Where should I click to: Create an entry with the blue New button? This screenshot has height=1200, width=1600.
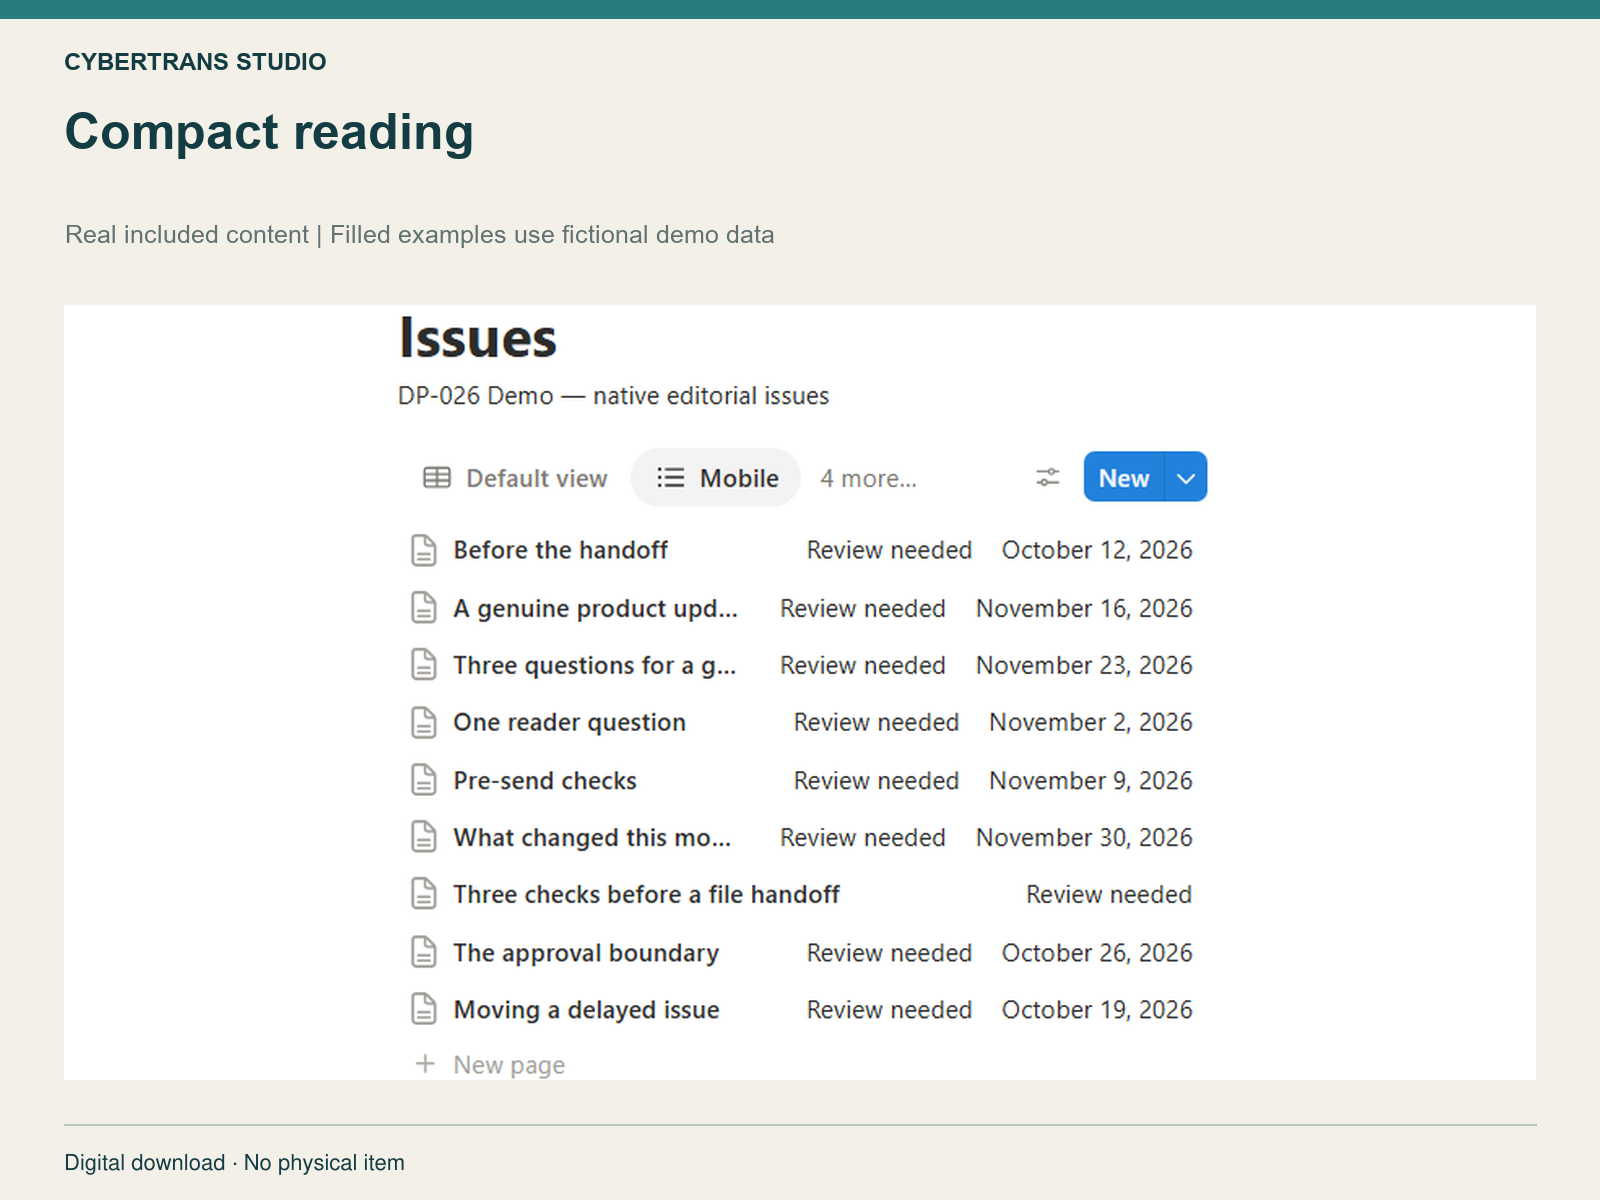(x=1124, y=477)
